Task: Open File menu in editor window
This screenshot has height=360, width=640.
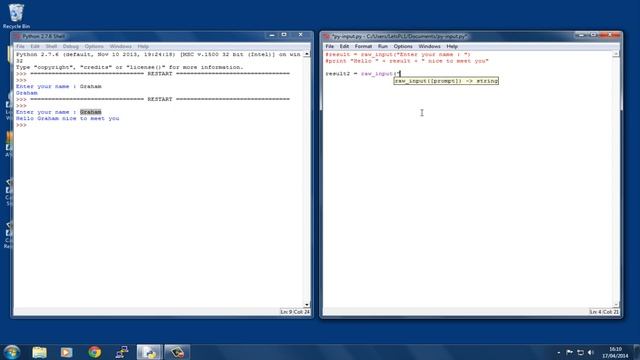Action: tap(329, 47)
